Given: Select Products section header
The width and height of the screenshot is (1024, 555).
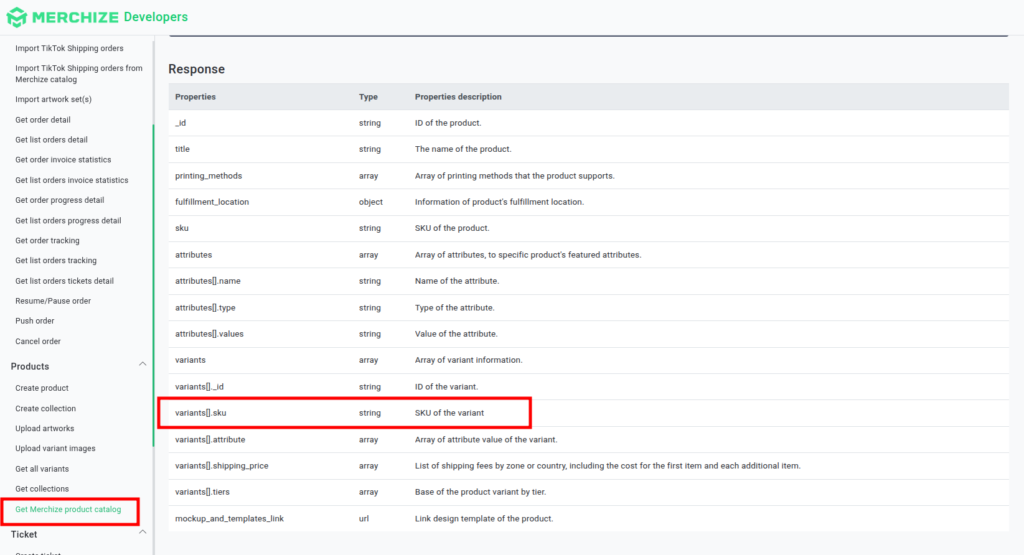Looking at the screenshot, I should tap(30, 367).
